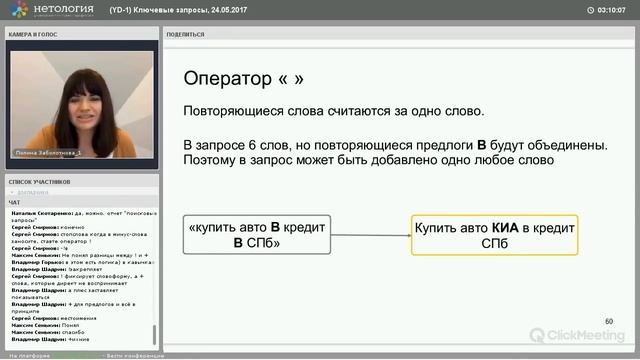Viewport: 640px width, 360px height.
Task: Click Владимир Шадрин's message "для предлогов"
Action: [73, 308]
